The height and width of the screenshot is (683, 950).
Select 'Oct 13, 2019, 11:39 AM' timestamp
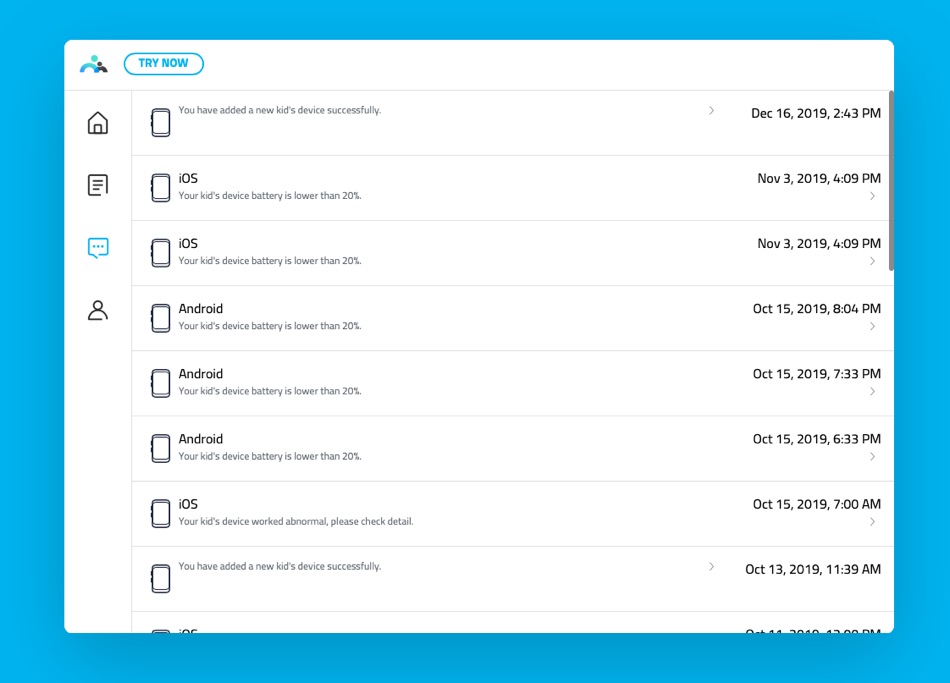[813, 570]
